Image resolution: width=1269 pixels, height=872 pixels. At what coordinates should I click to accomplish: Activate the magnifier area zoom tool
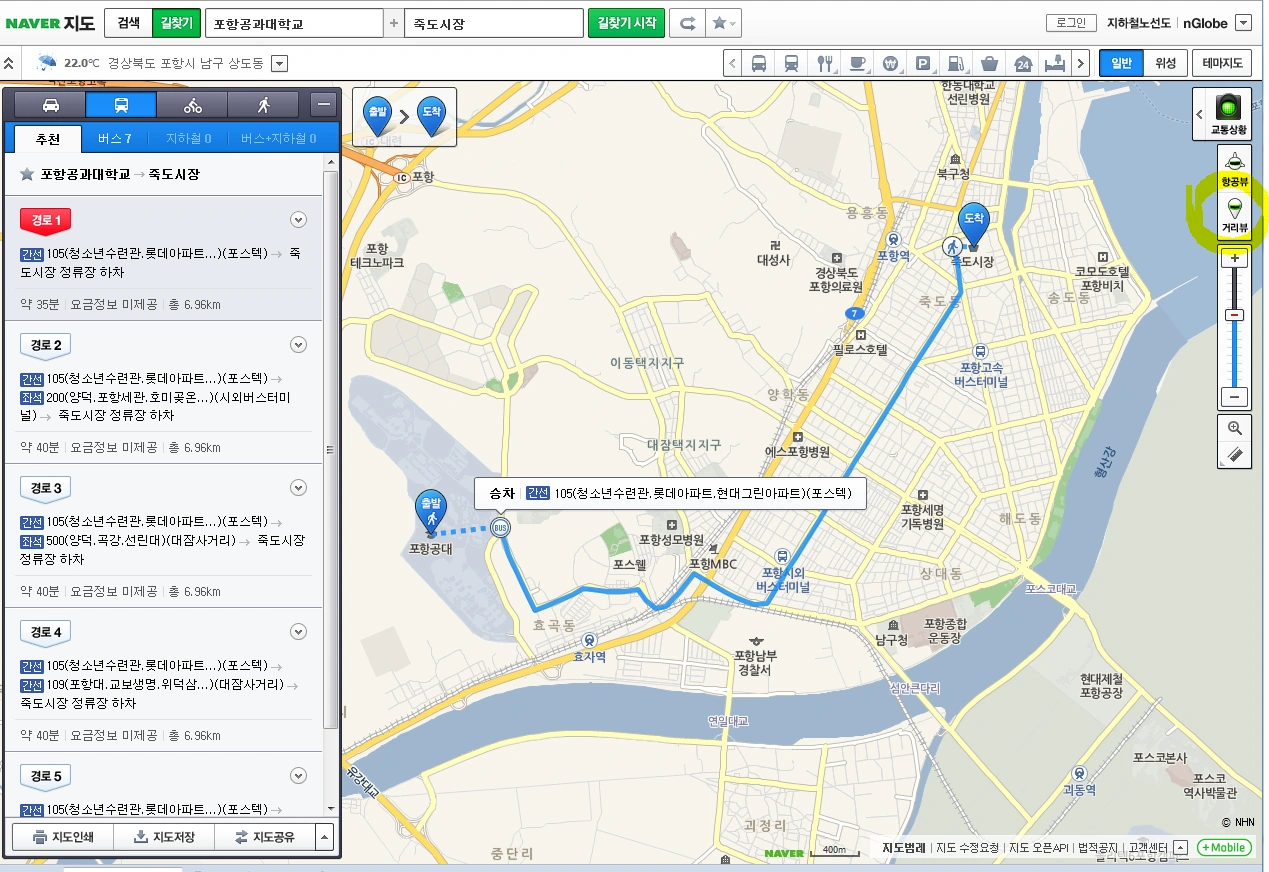[1235, 428]
